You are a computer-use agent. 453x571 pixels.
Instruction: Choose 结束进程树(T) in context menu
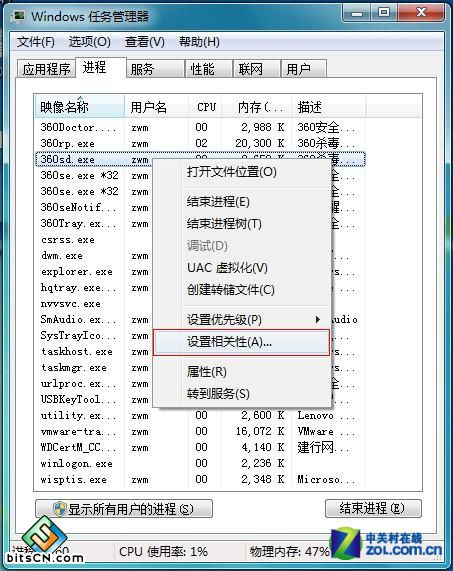242,223
